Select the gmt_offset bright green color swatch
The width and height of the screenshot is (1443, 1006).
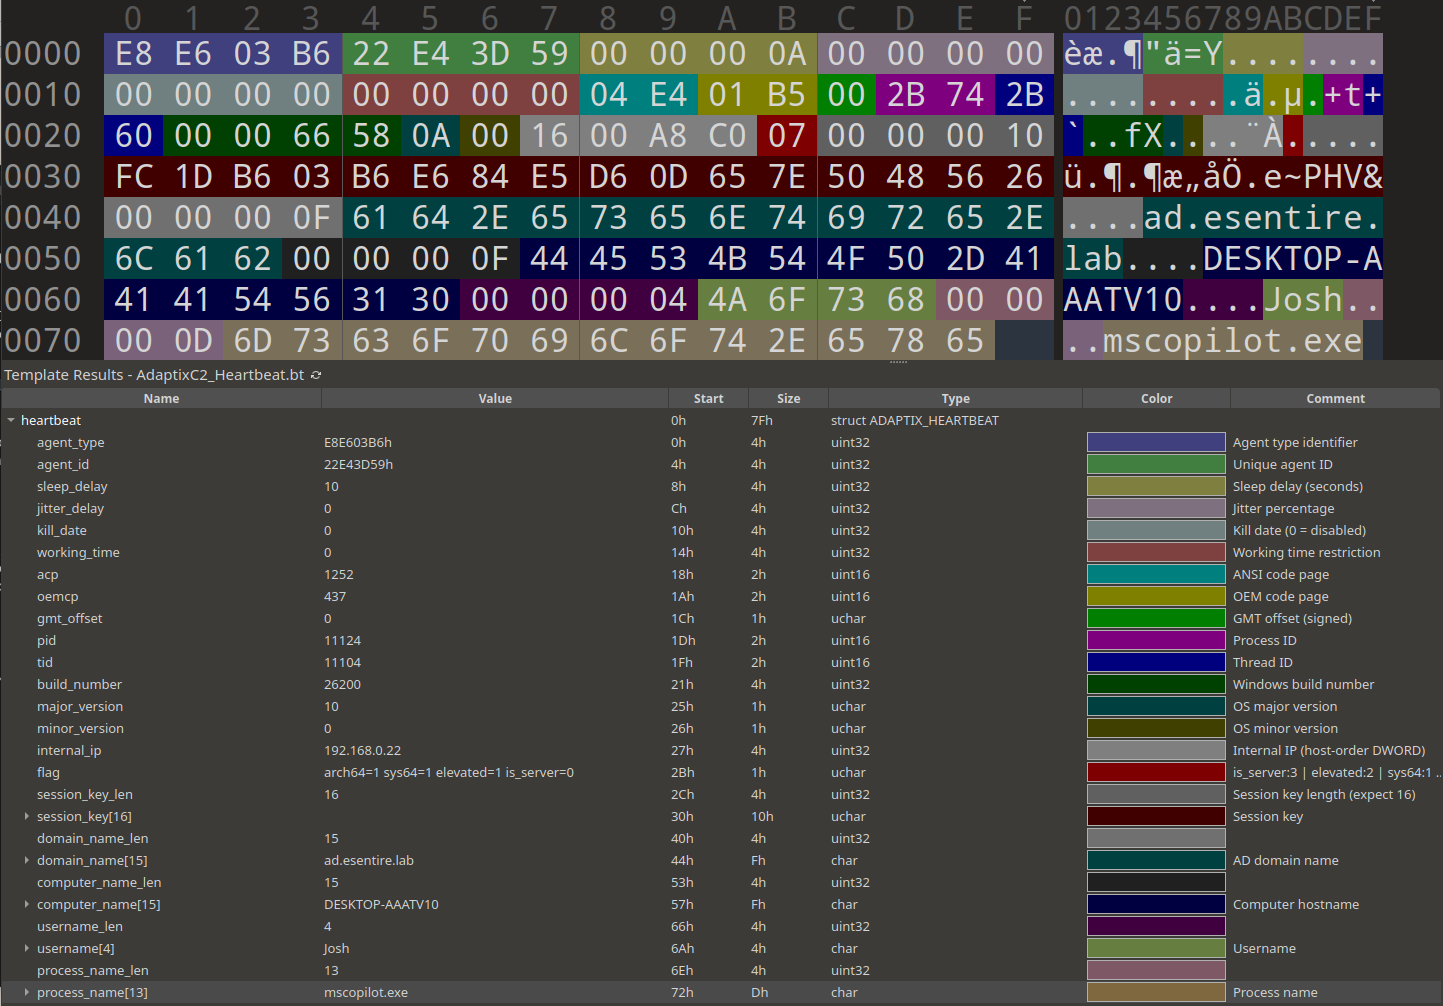click(1156, 618)
